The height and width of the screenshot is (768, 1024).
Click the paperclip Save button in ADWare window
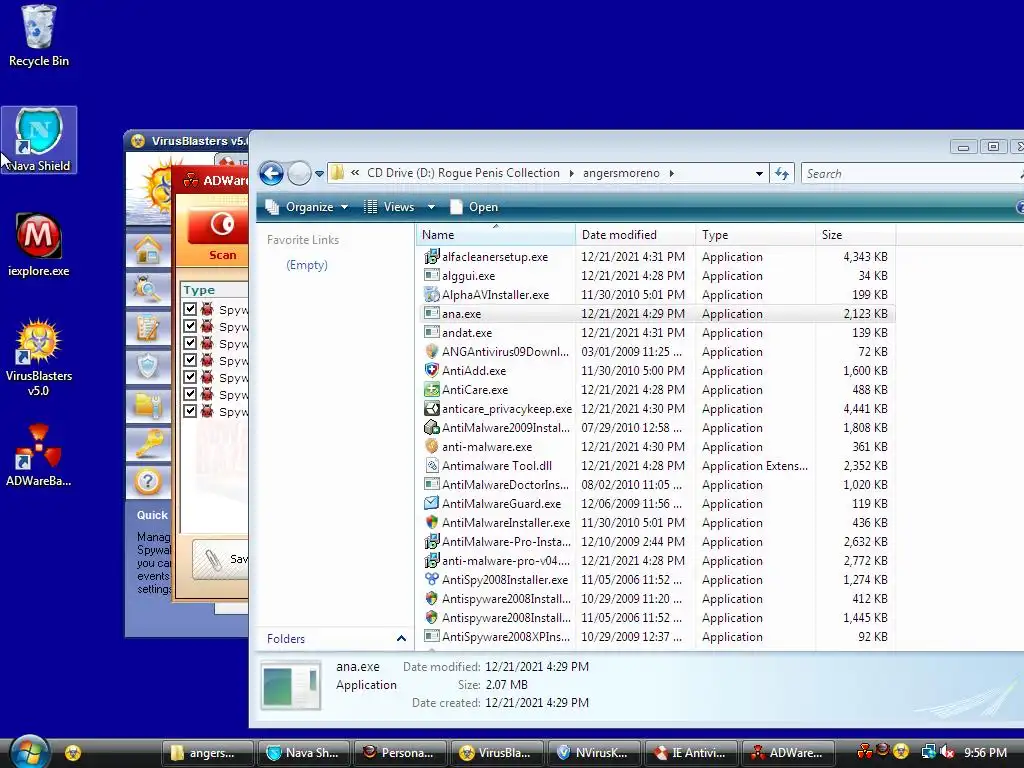[x=221, y=559]
